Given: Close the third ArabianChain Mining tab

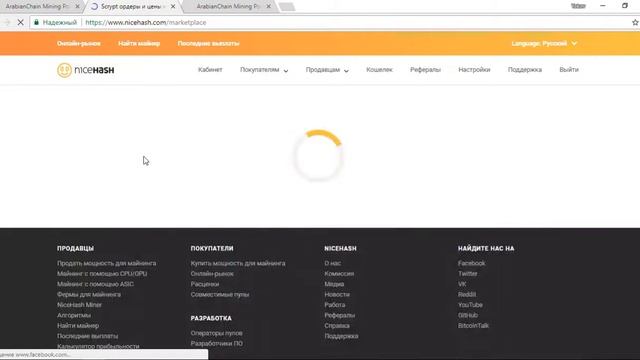Looking at the screenshot, I should (268, 7).
